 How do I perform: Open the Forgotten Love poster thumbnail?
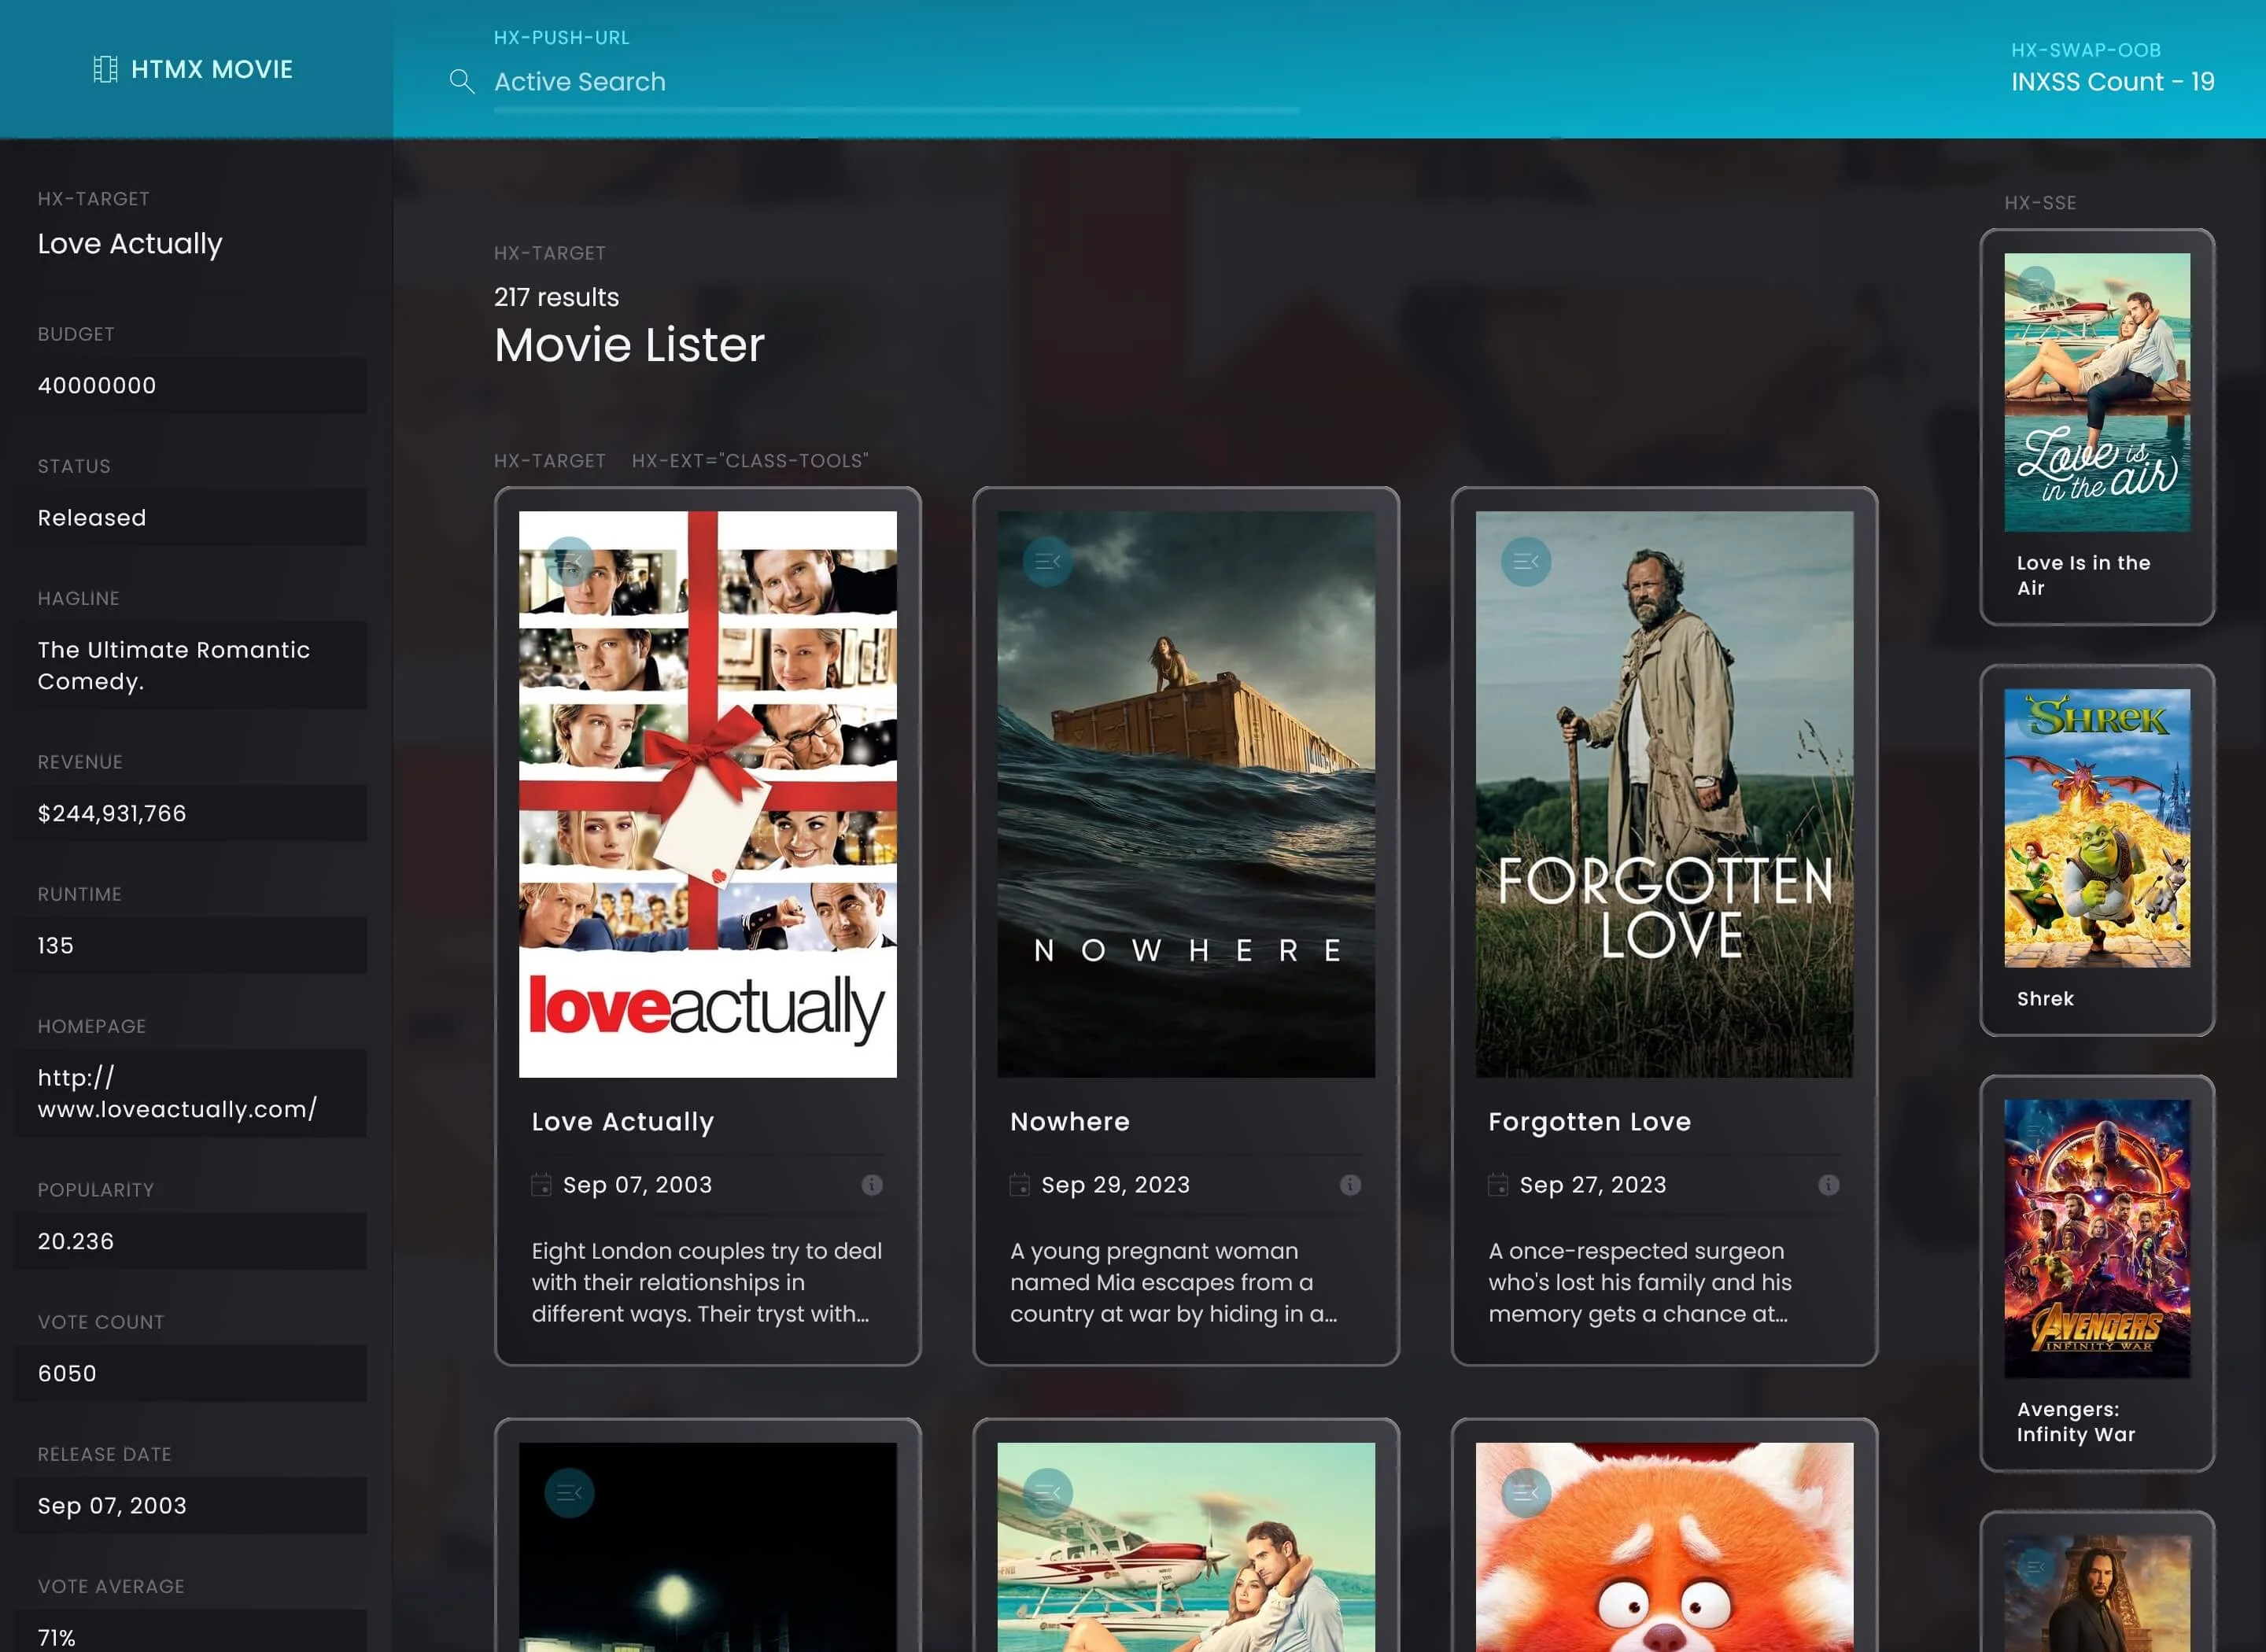tap(1664, 794)
